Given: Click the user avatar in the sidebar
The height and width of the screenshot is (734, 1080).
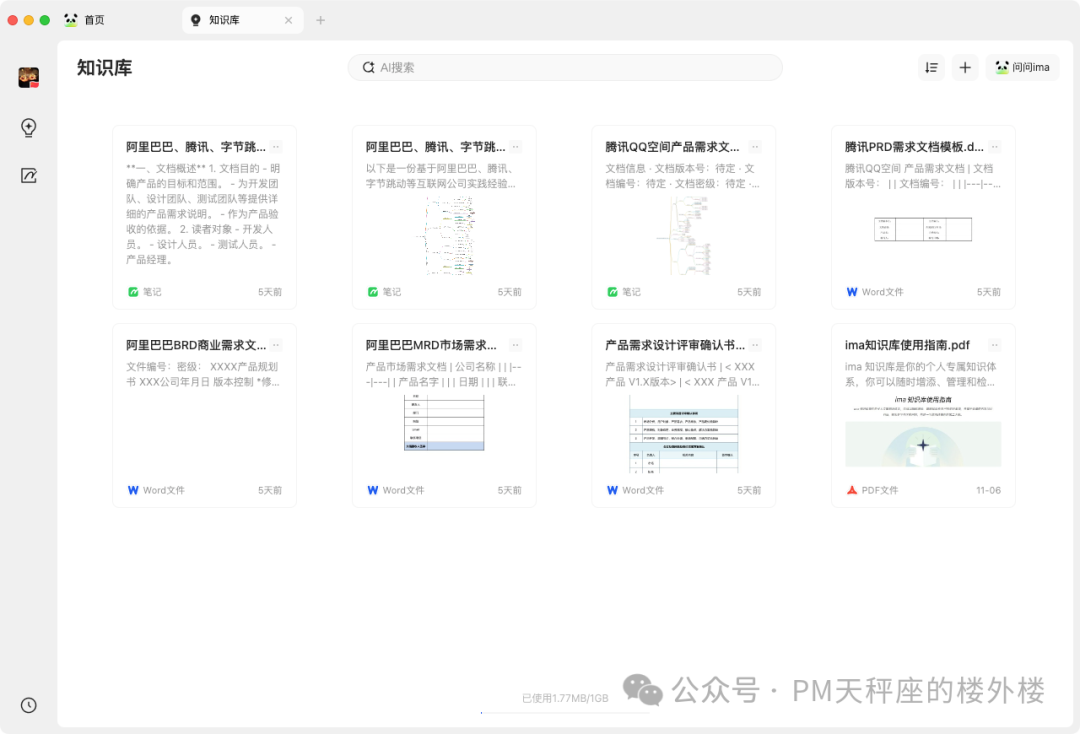Looking at the screenshot, I should [28, 77].
